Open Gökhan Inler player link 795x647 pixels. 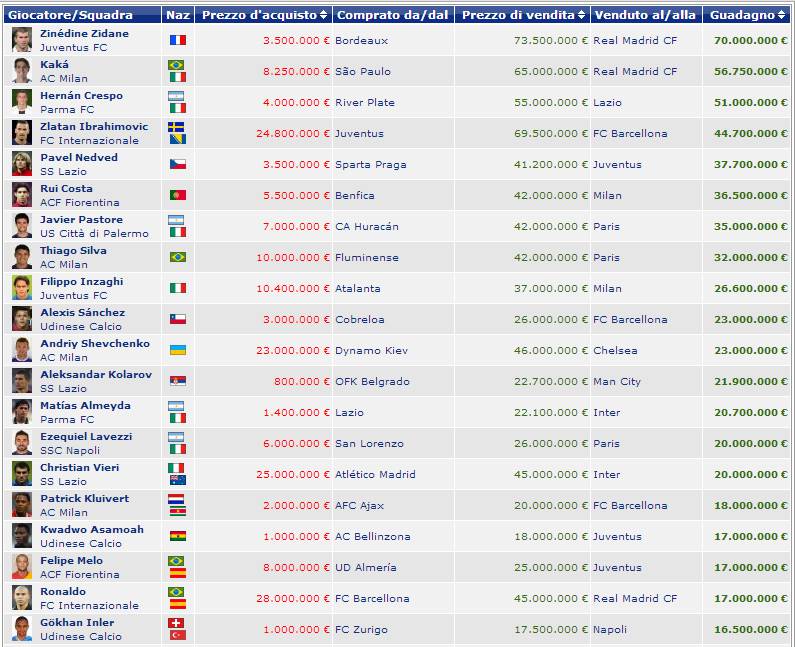coord(77,622)
